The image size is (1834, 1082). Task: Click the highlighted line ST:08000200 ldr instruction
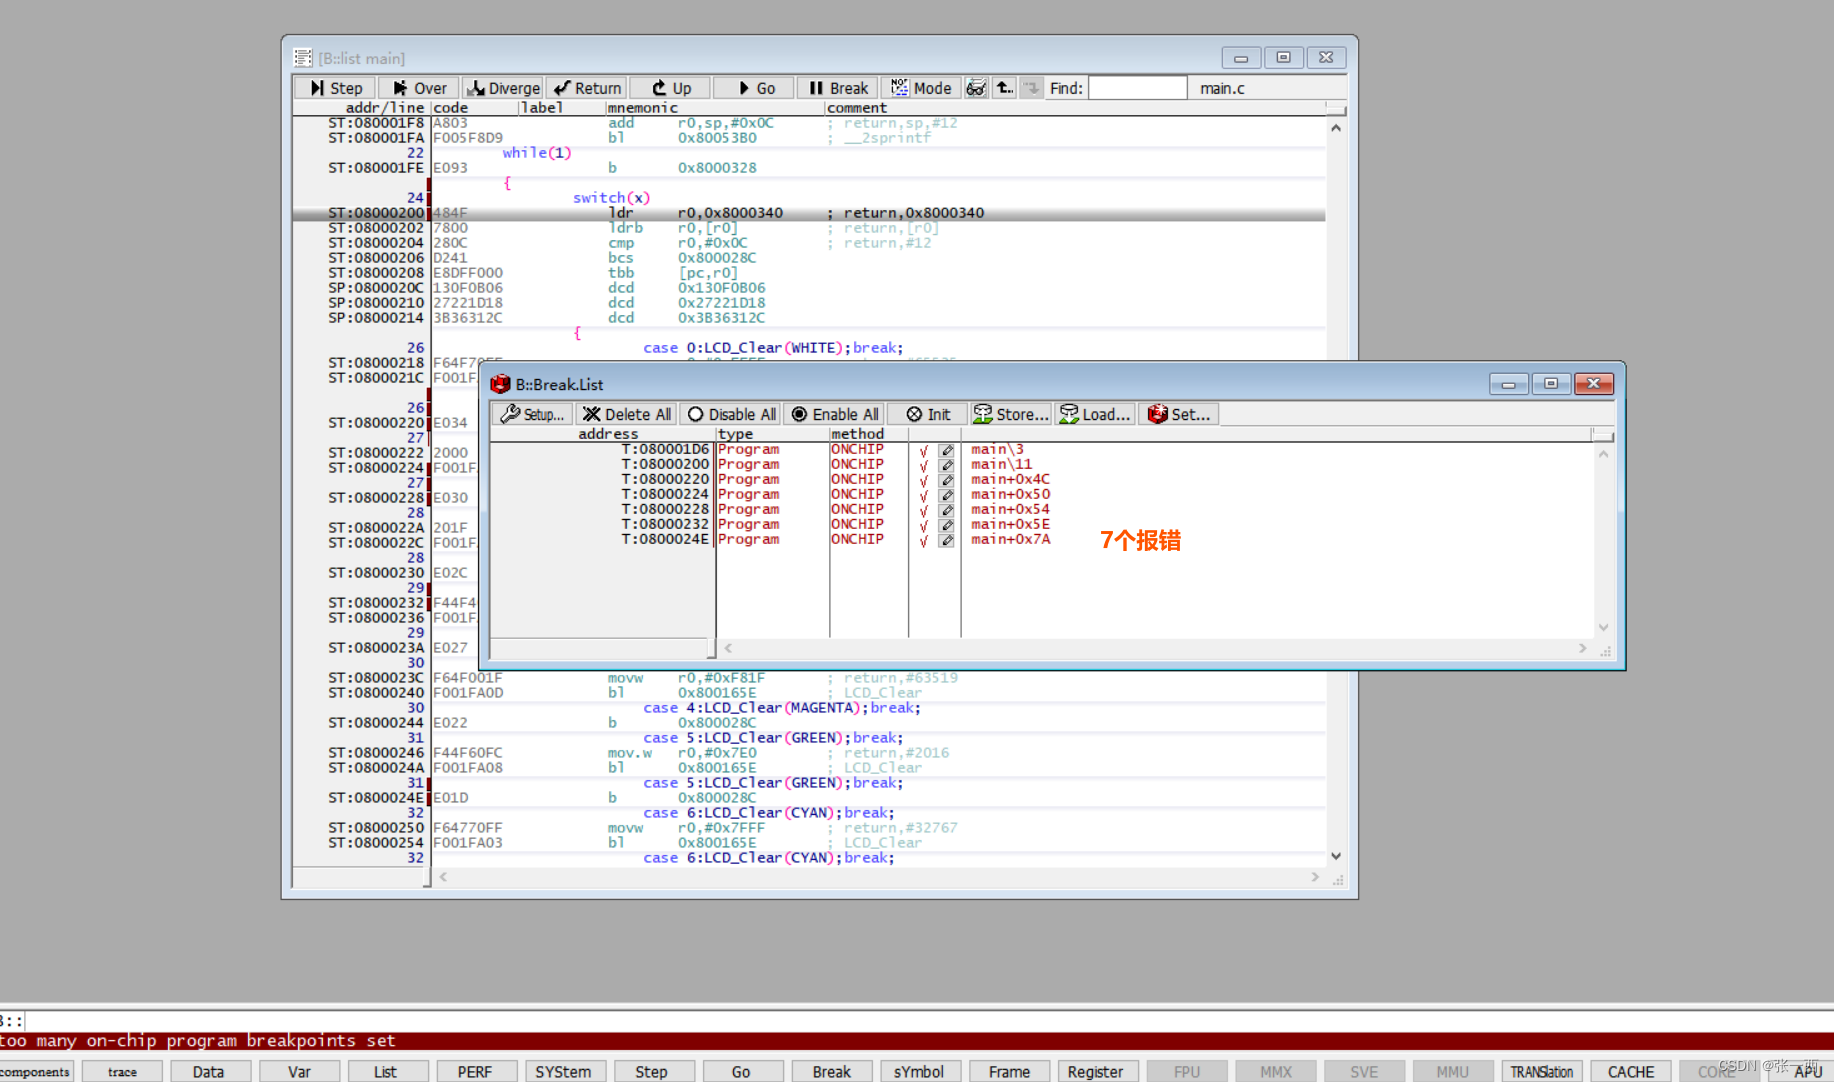tap(808, 213)
